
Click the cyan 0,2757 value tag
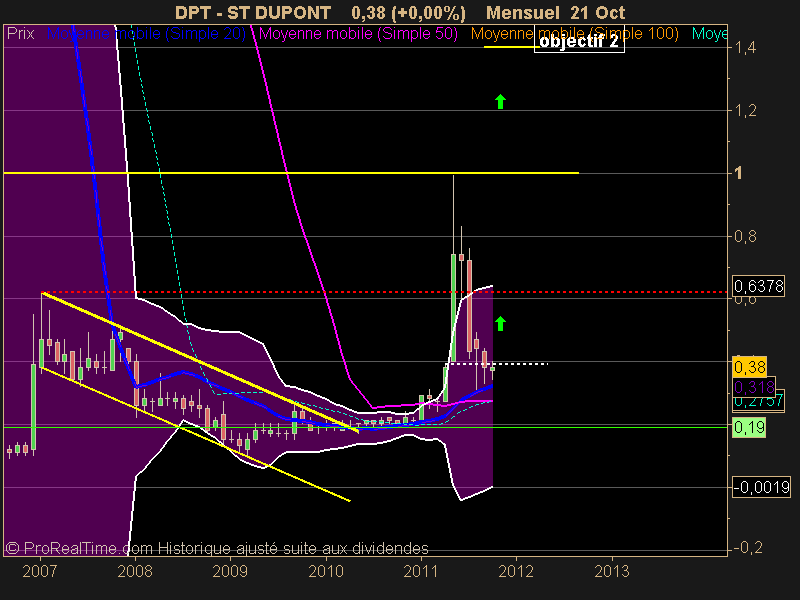click(x=759, y=402)
